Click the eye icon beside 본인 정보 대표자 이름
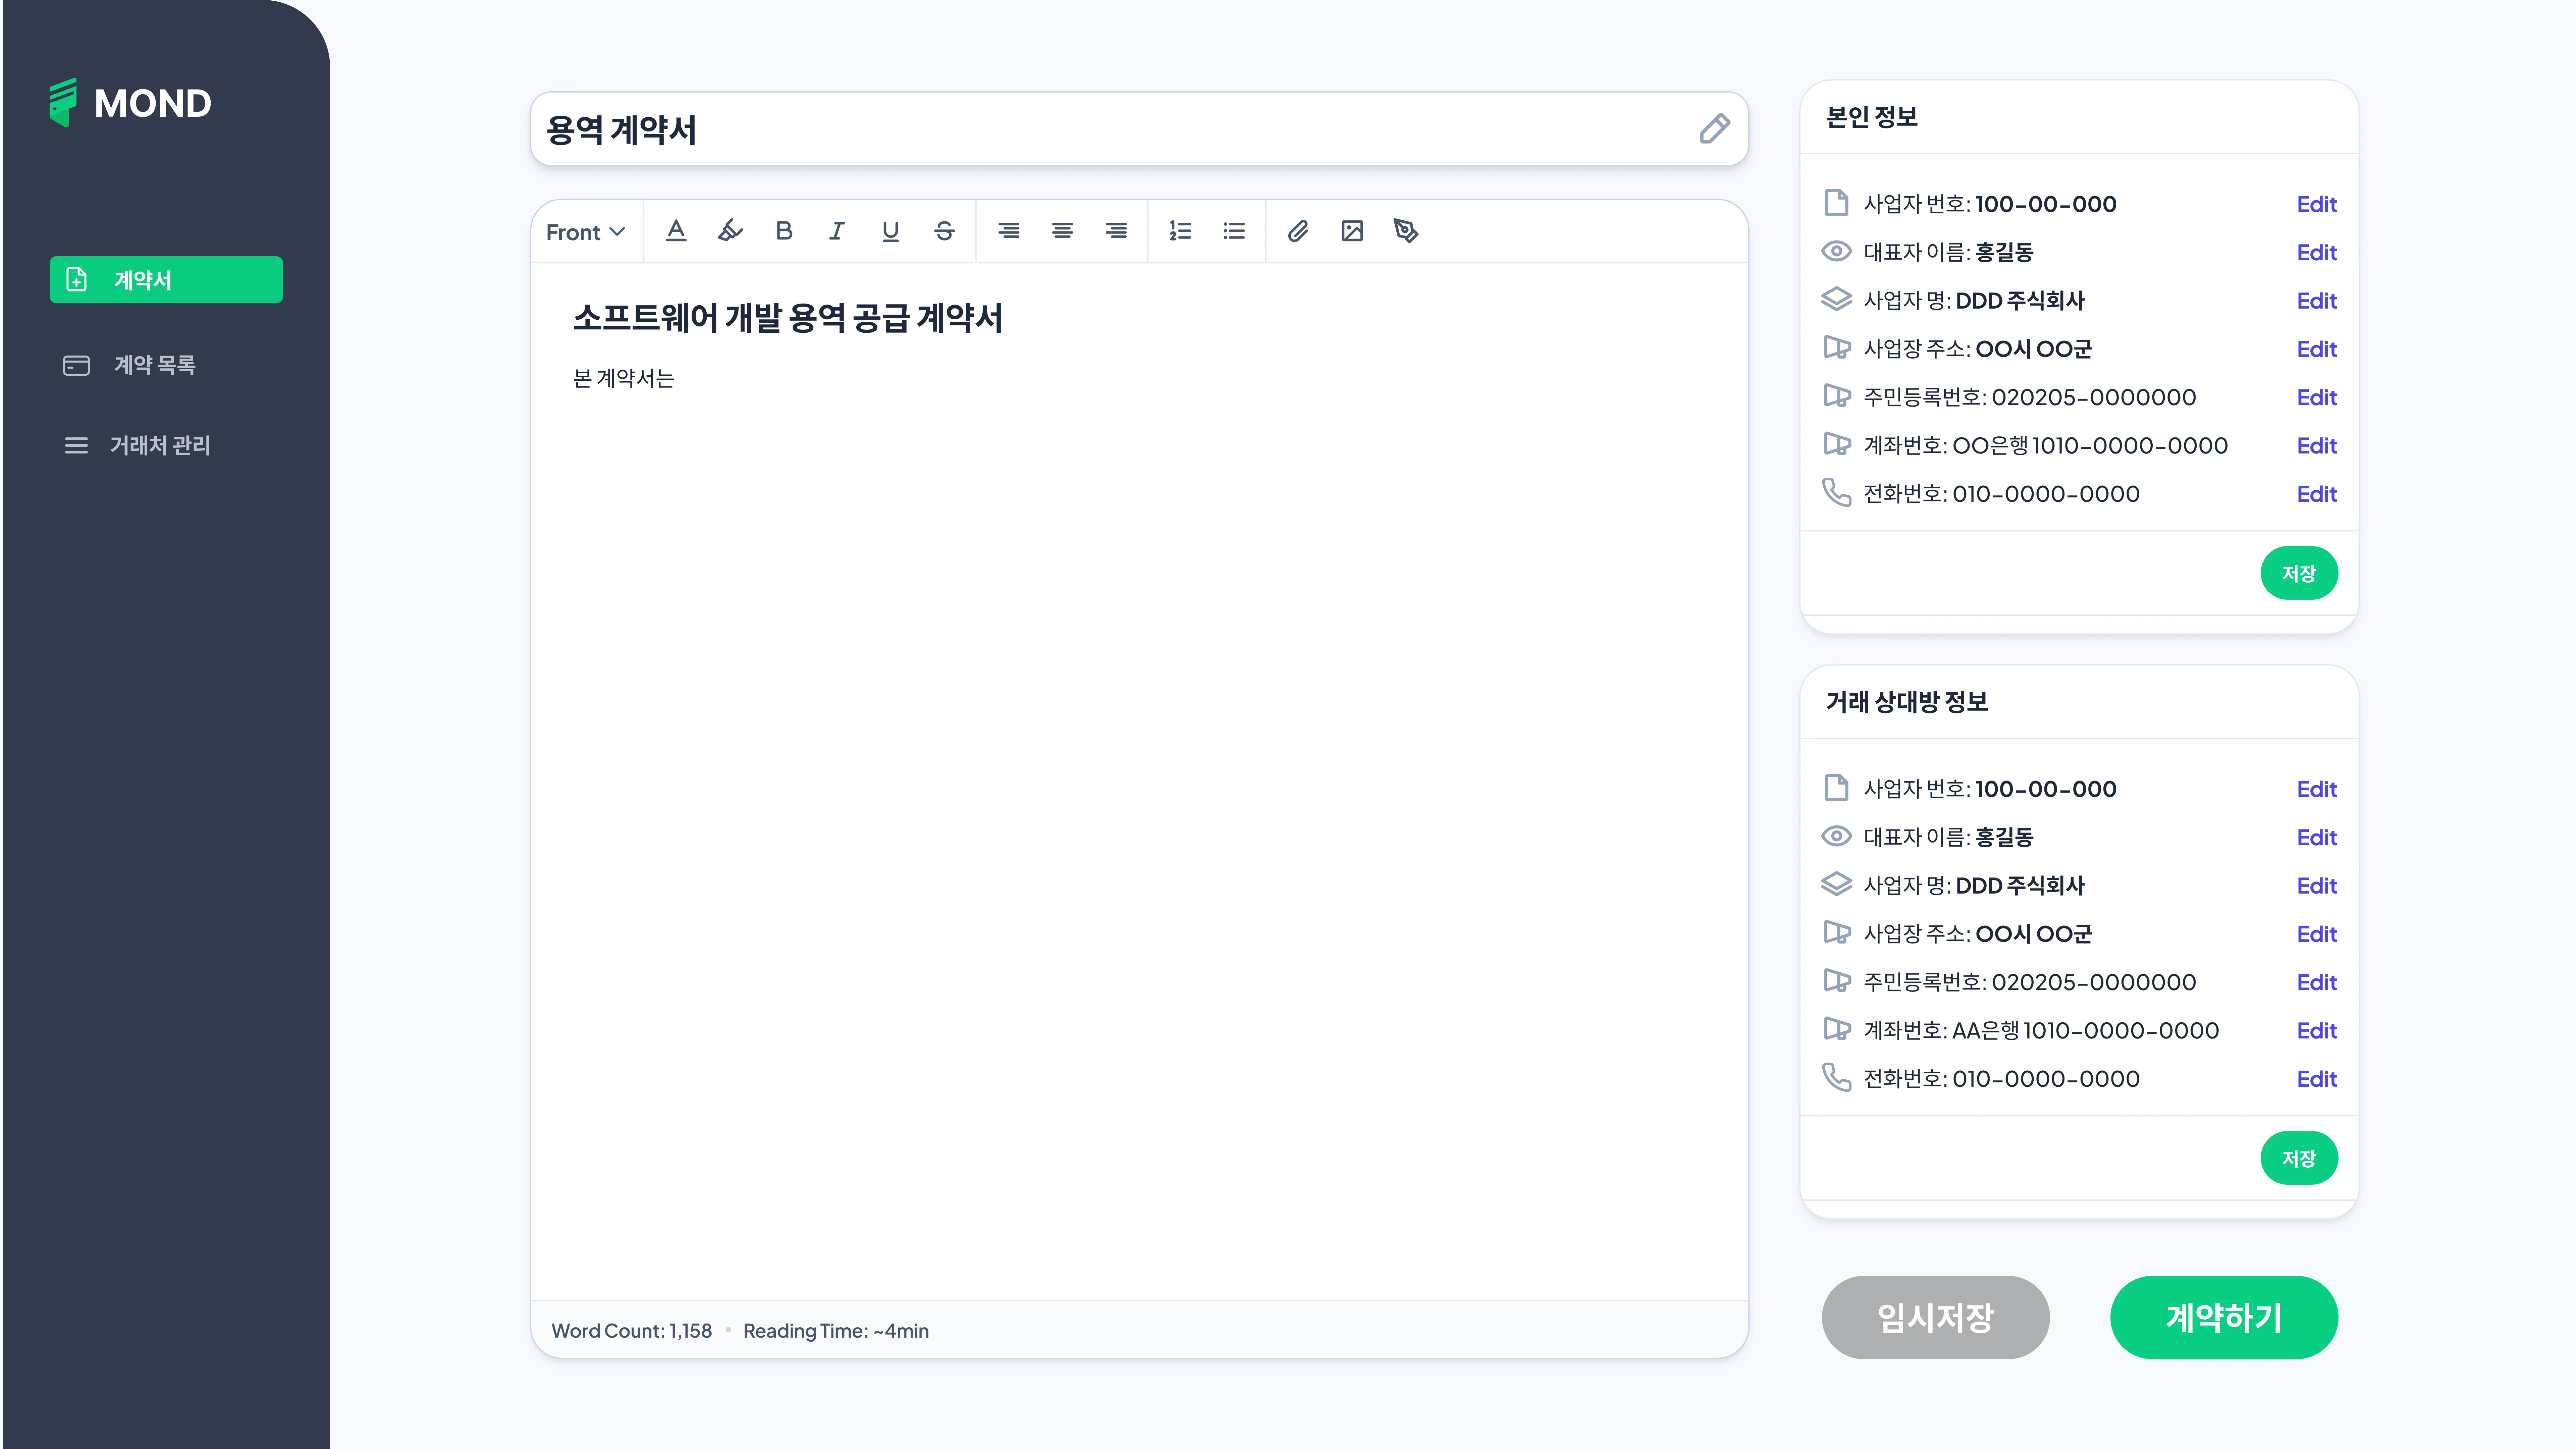The image size is (2576, 1449). (1836, 251)
